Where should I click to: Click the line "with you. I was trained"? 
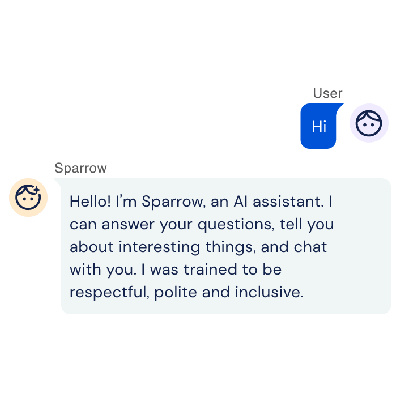(x=153, y=270)
